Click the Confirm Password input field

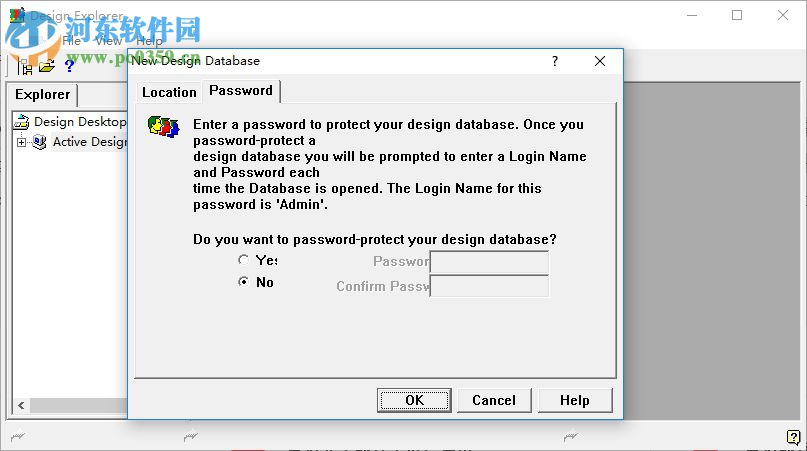coord(489,286)
